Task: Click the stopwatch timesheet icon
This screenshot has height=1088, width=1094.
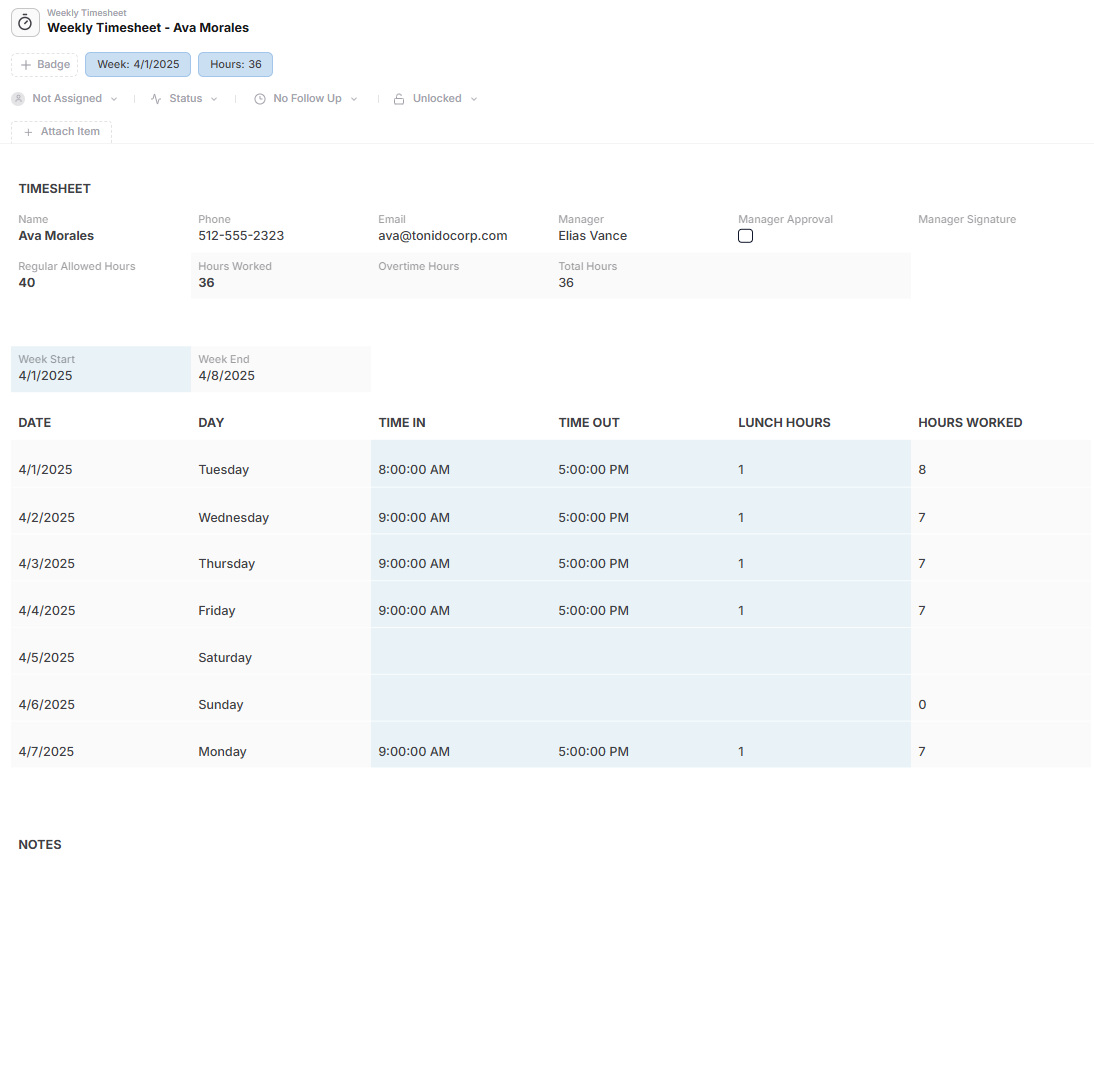Action: (x=25, y=22)
